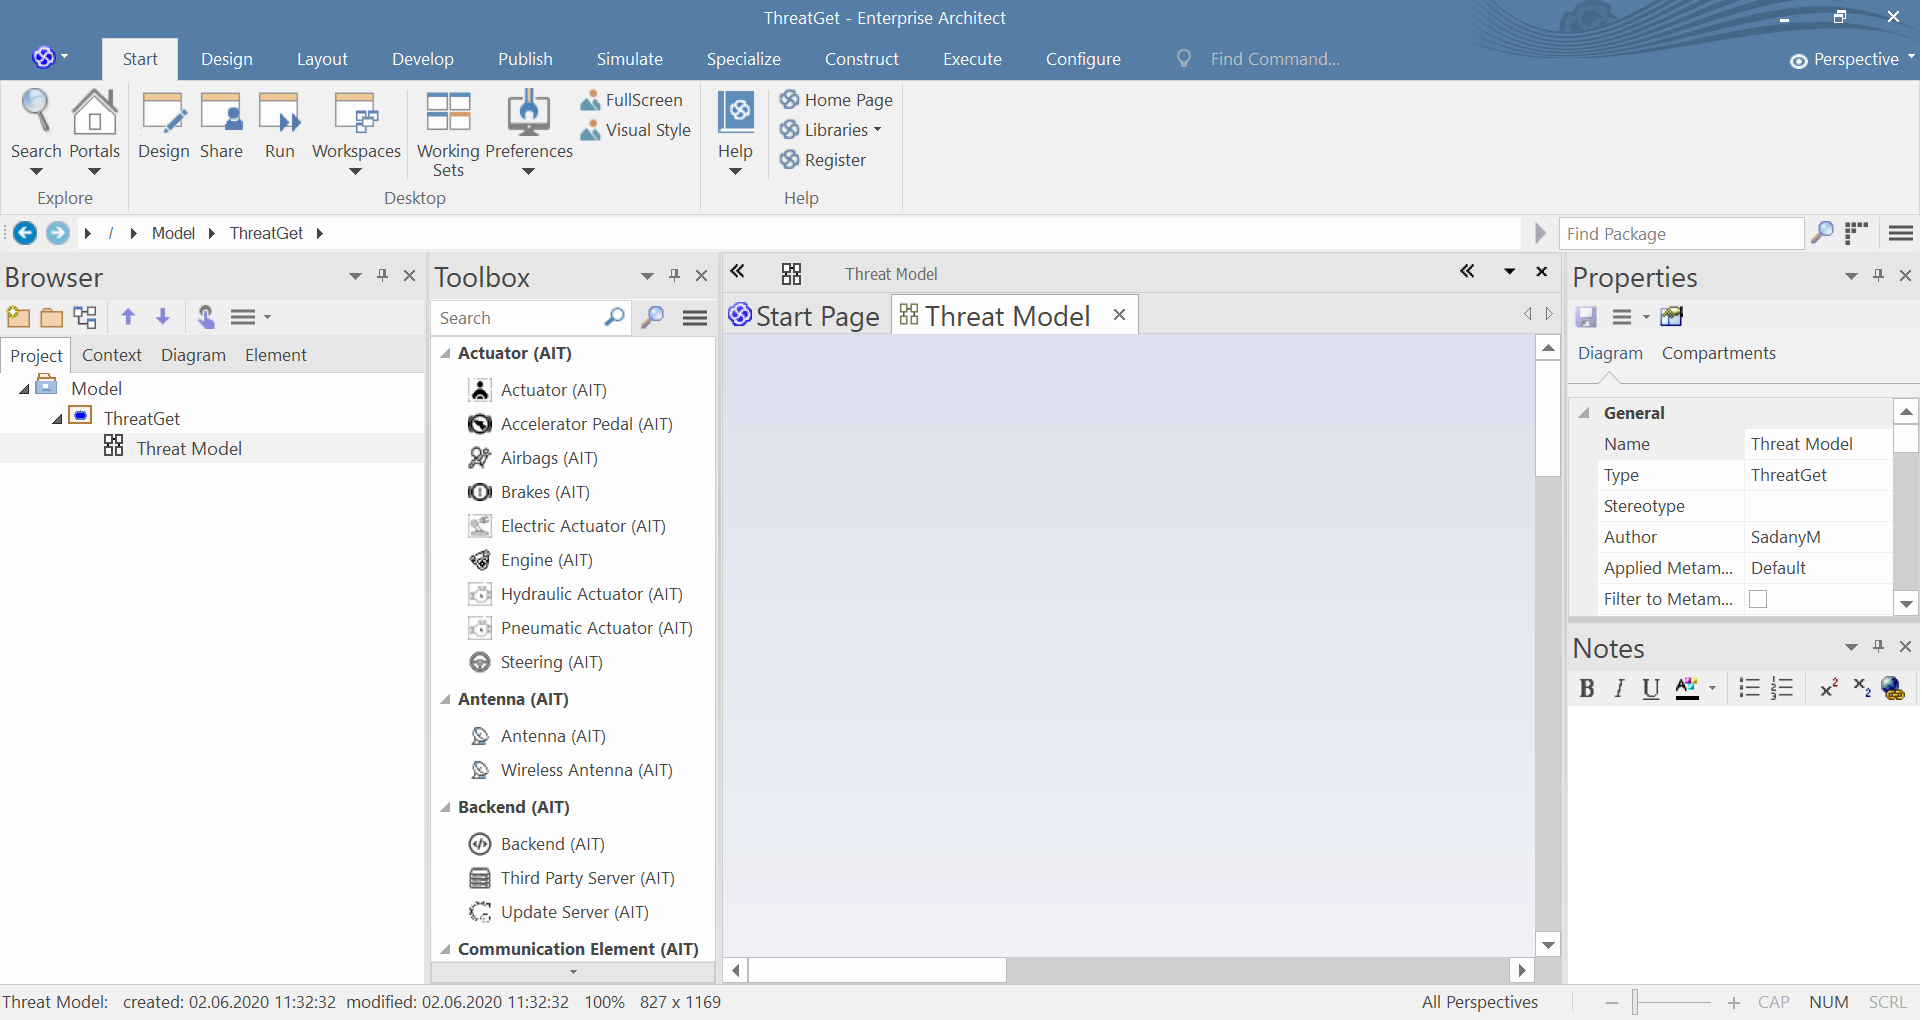Open the Notes font color dropdown arrow

(x=1713, y=688)
